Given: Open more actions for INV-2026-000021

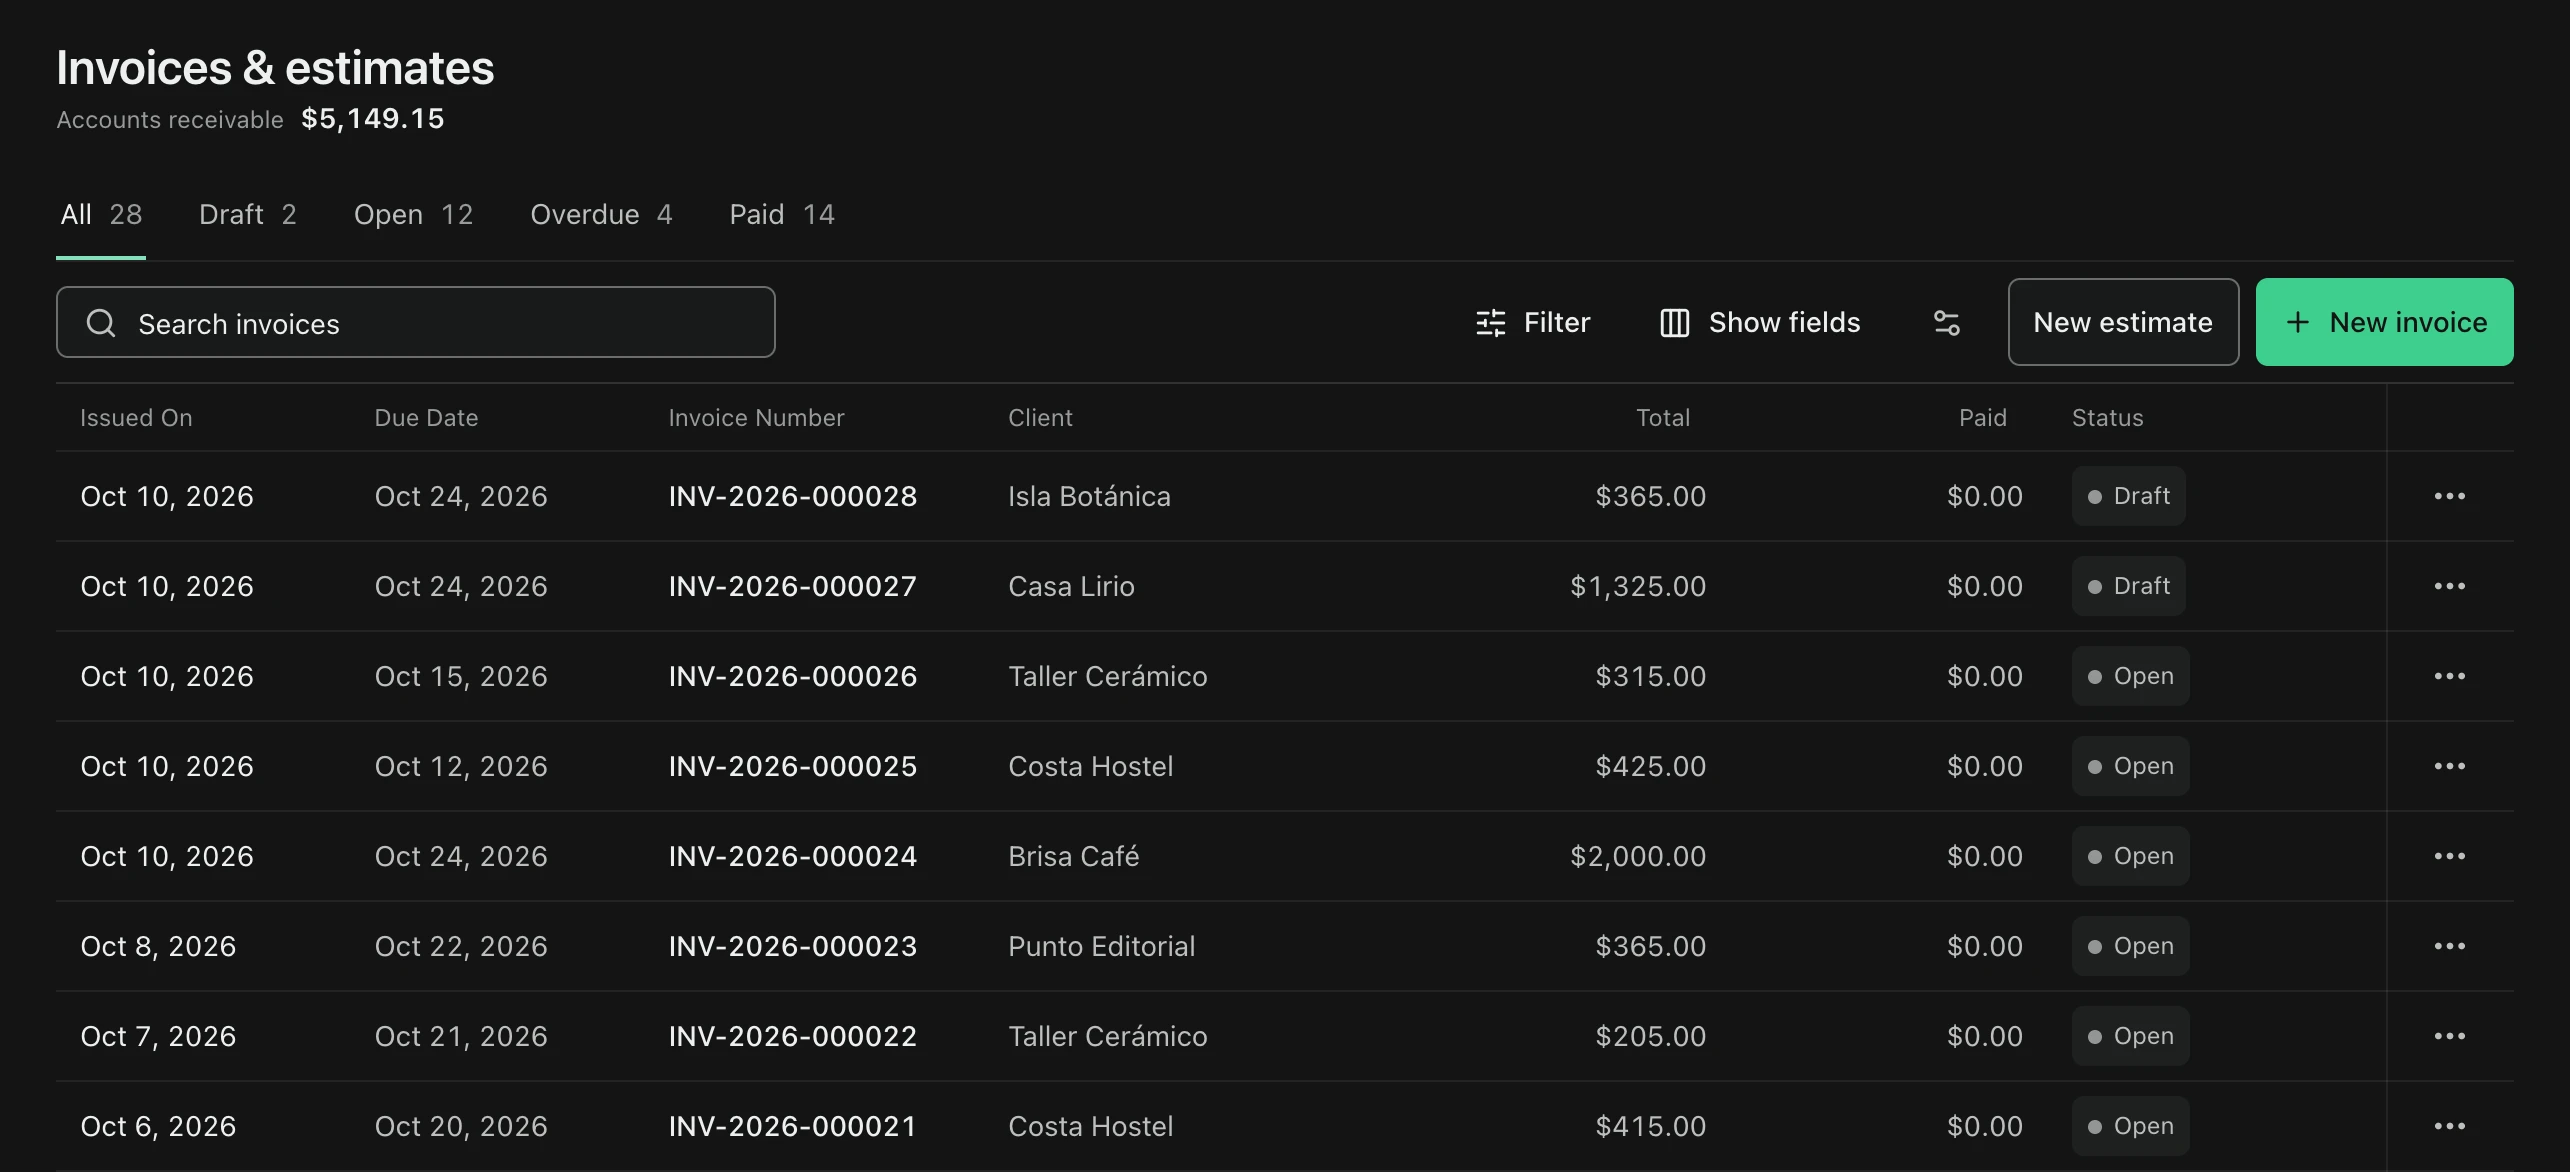Looking at the screenshot, I should point(2449,1126).
